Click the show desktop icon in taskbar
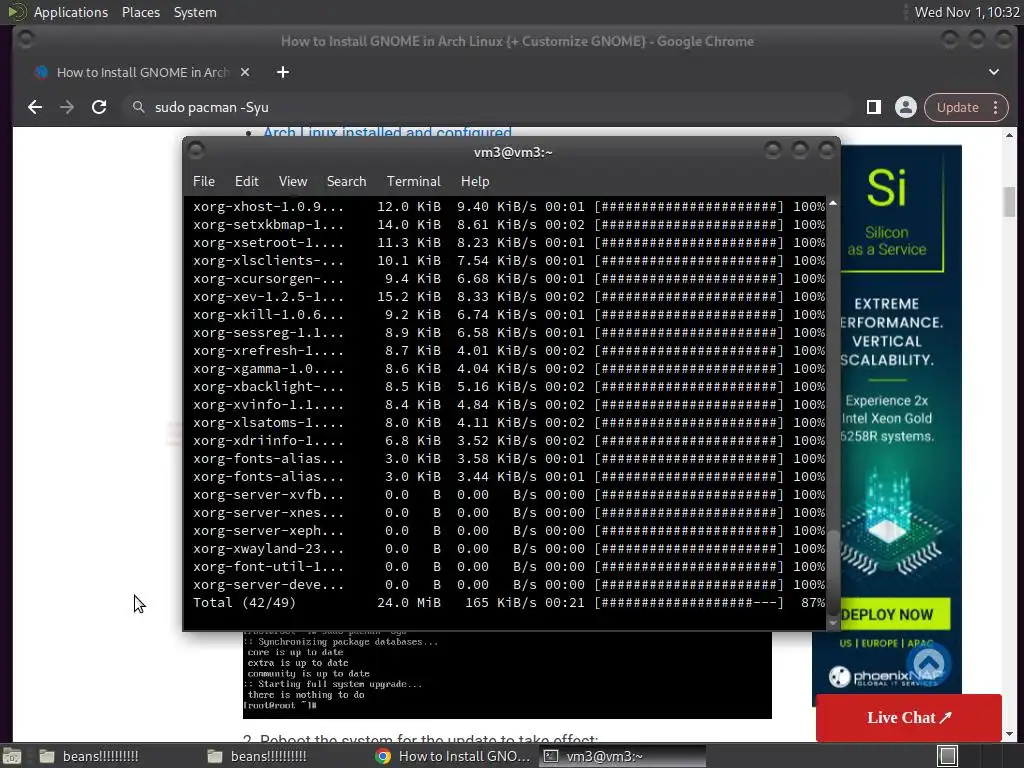 tap(12, 756)
